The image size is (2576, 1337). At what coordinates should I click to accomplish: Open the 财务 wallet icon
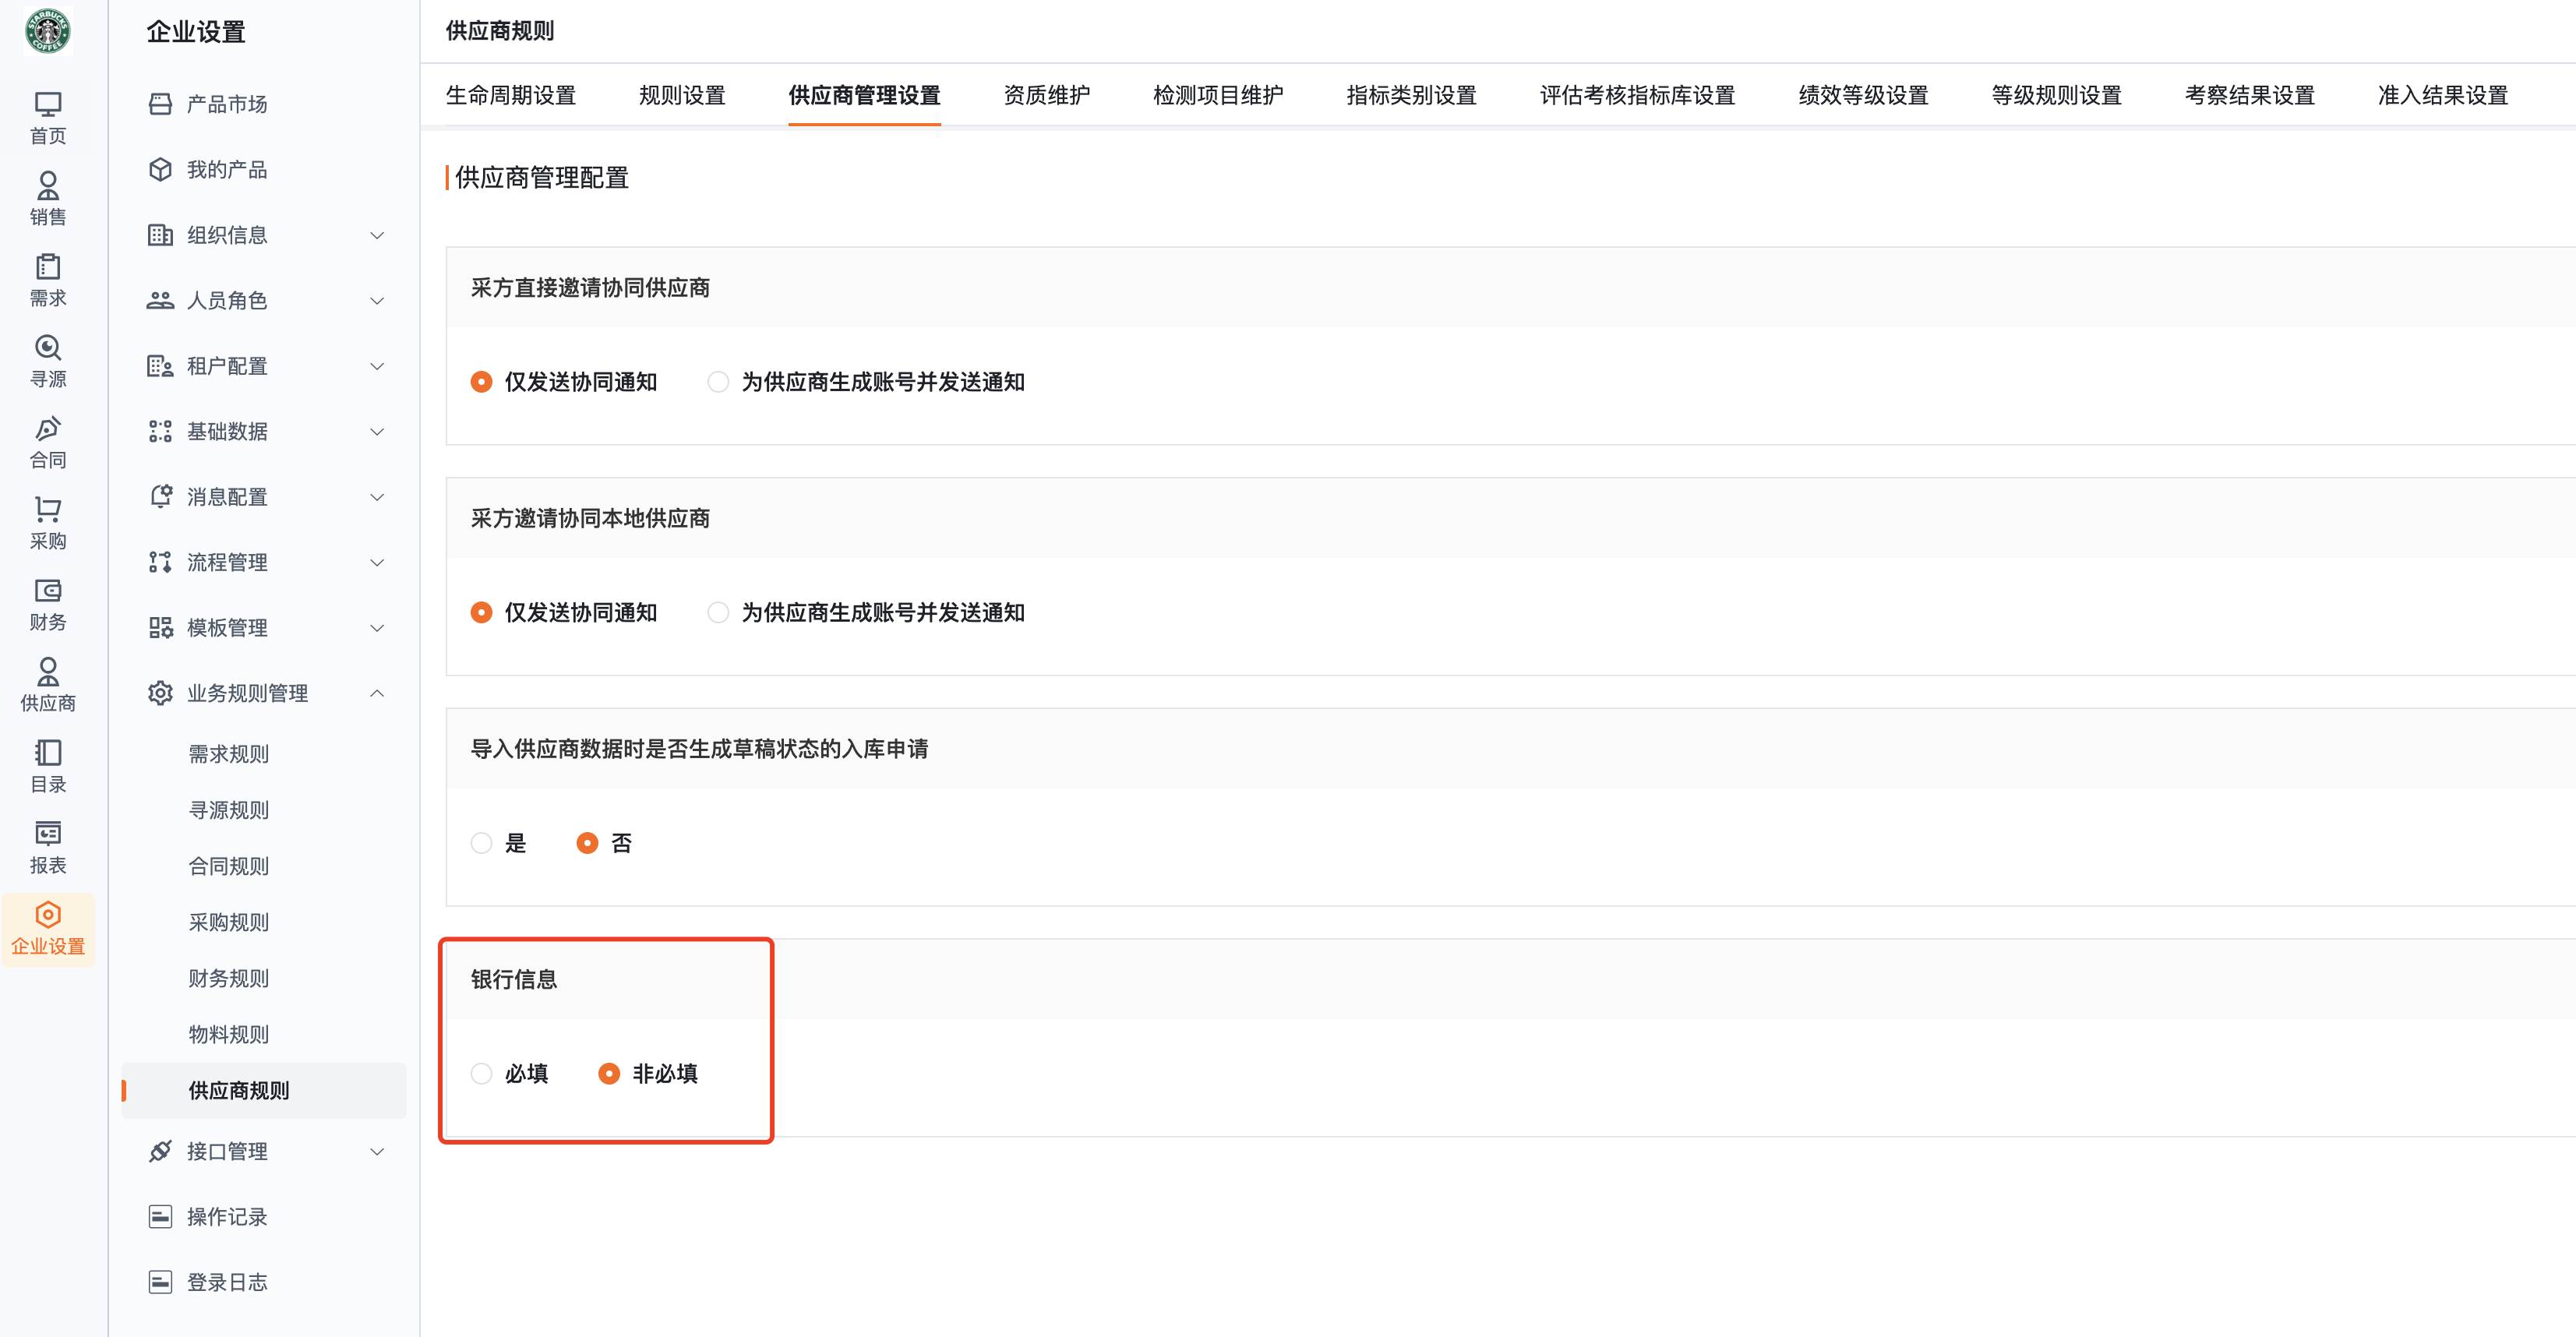point(48,590)
